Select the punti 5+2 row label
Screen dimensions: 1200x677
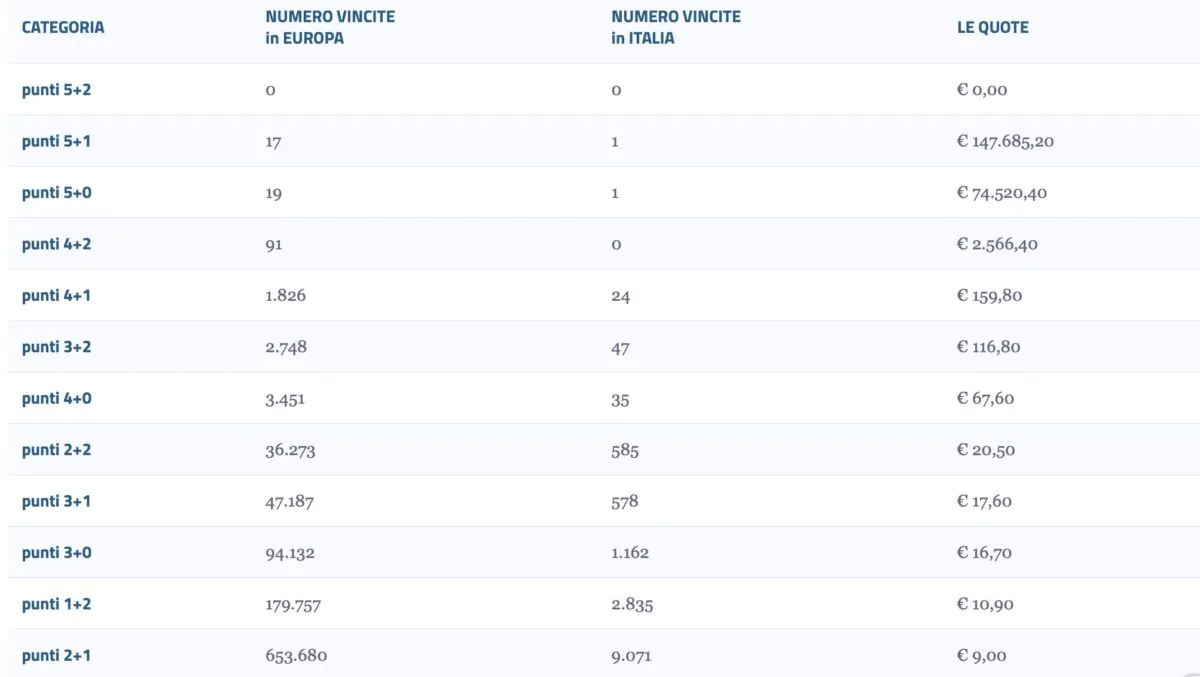pyautogui.click(x=57, y=89)
